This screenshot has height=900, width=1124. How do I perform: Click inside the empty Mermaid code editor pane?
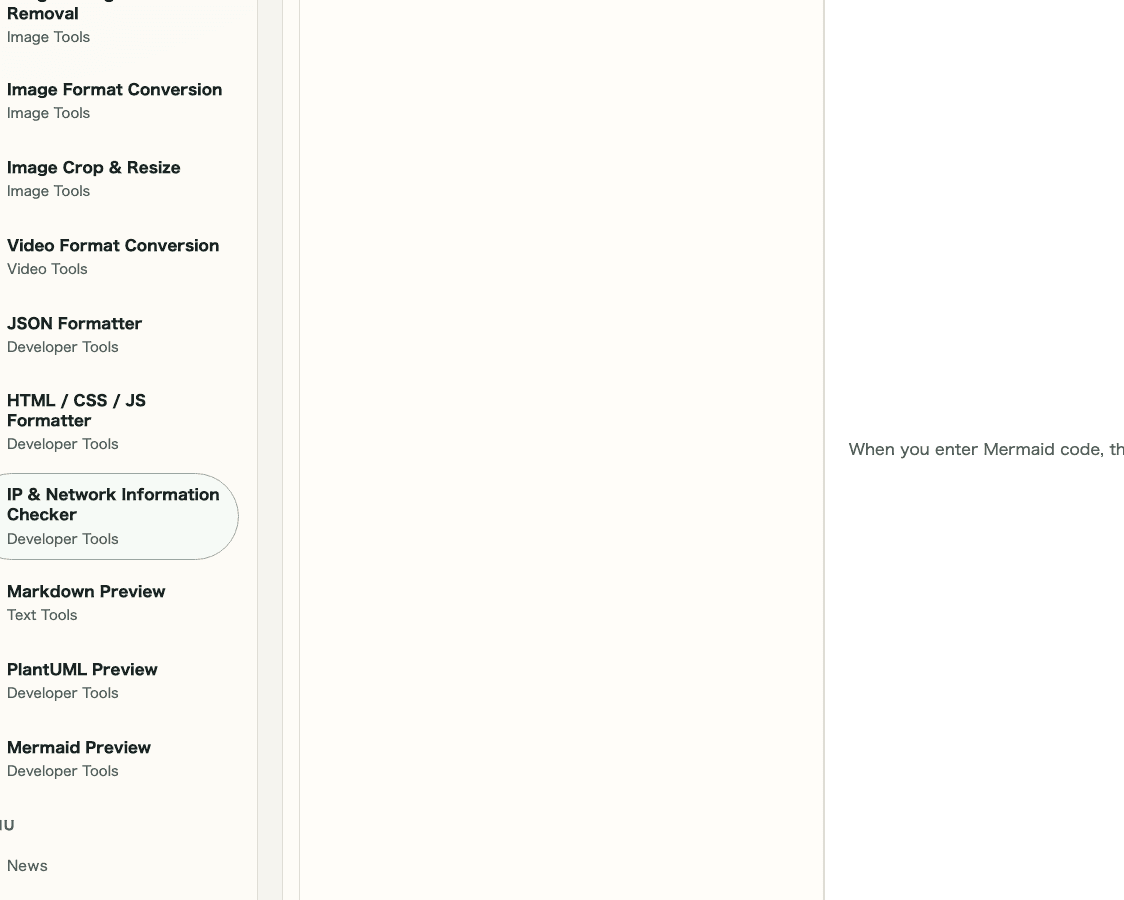(x=560, y=450)
